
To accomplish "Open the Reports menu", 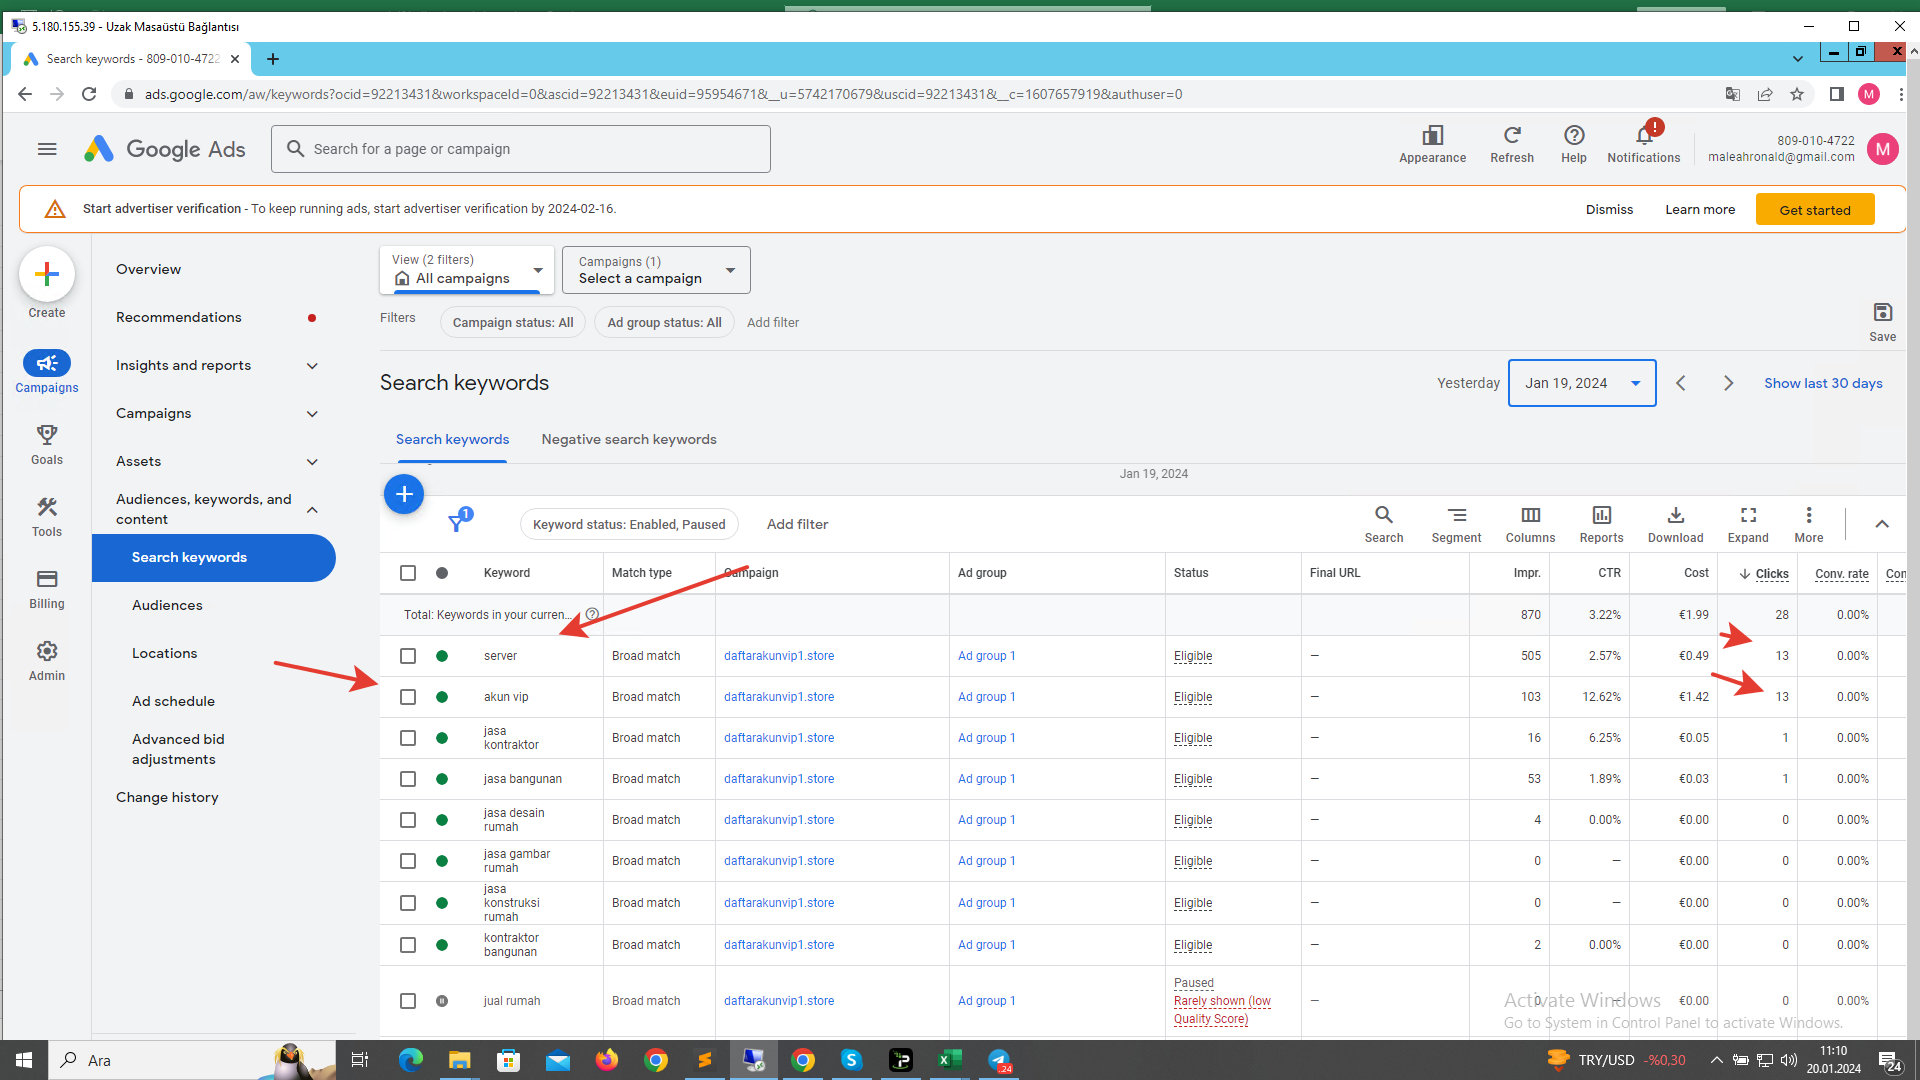I will 1601,524.
